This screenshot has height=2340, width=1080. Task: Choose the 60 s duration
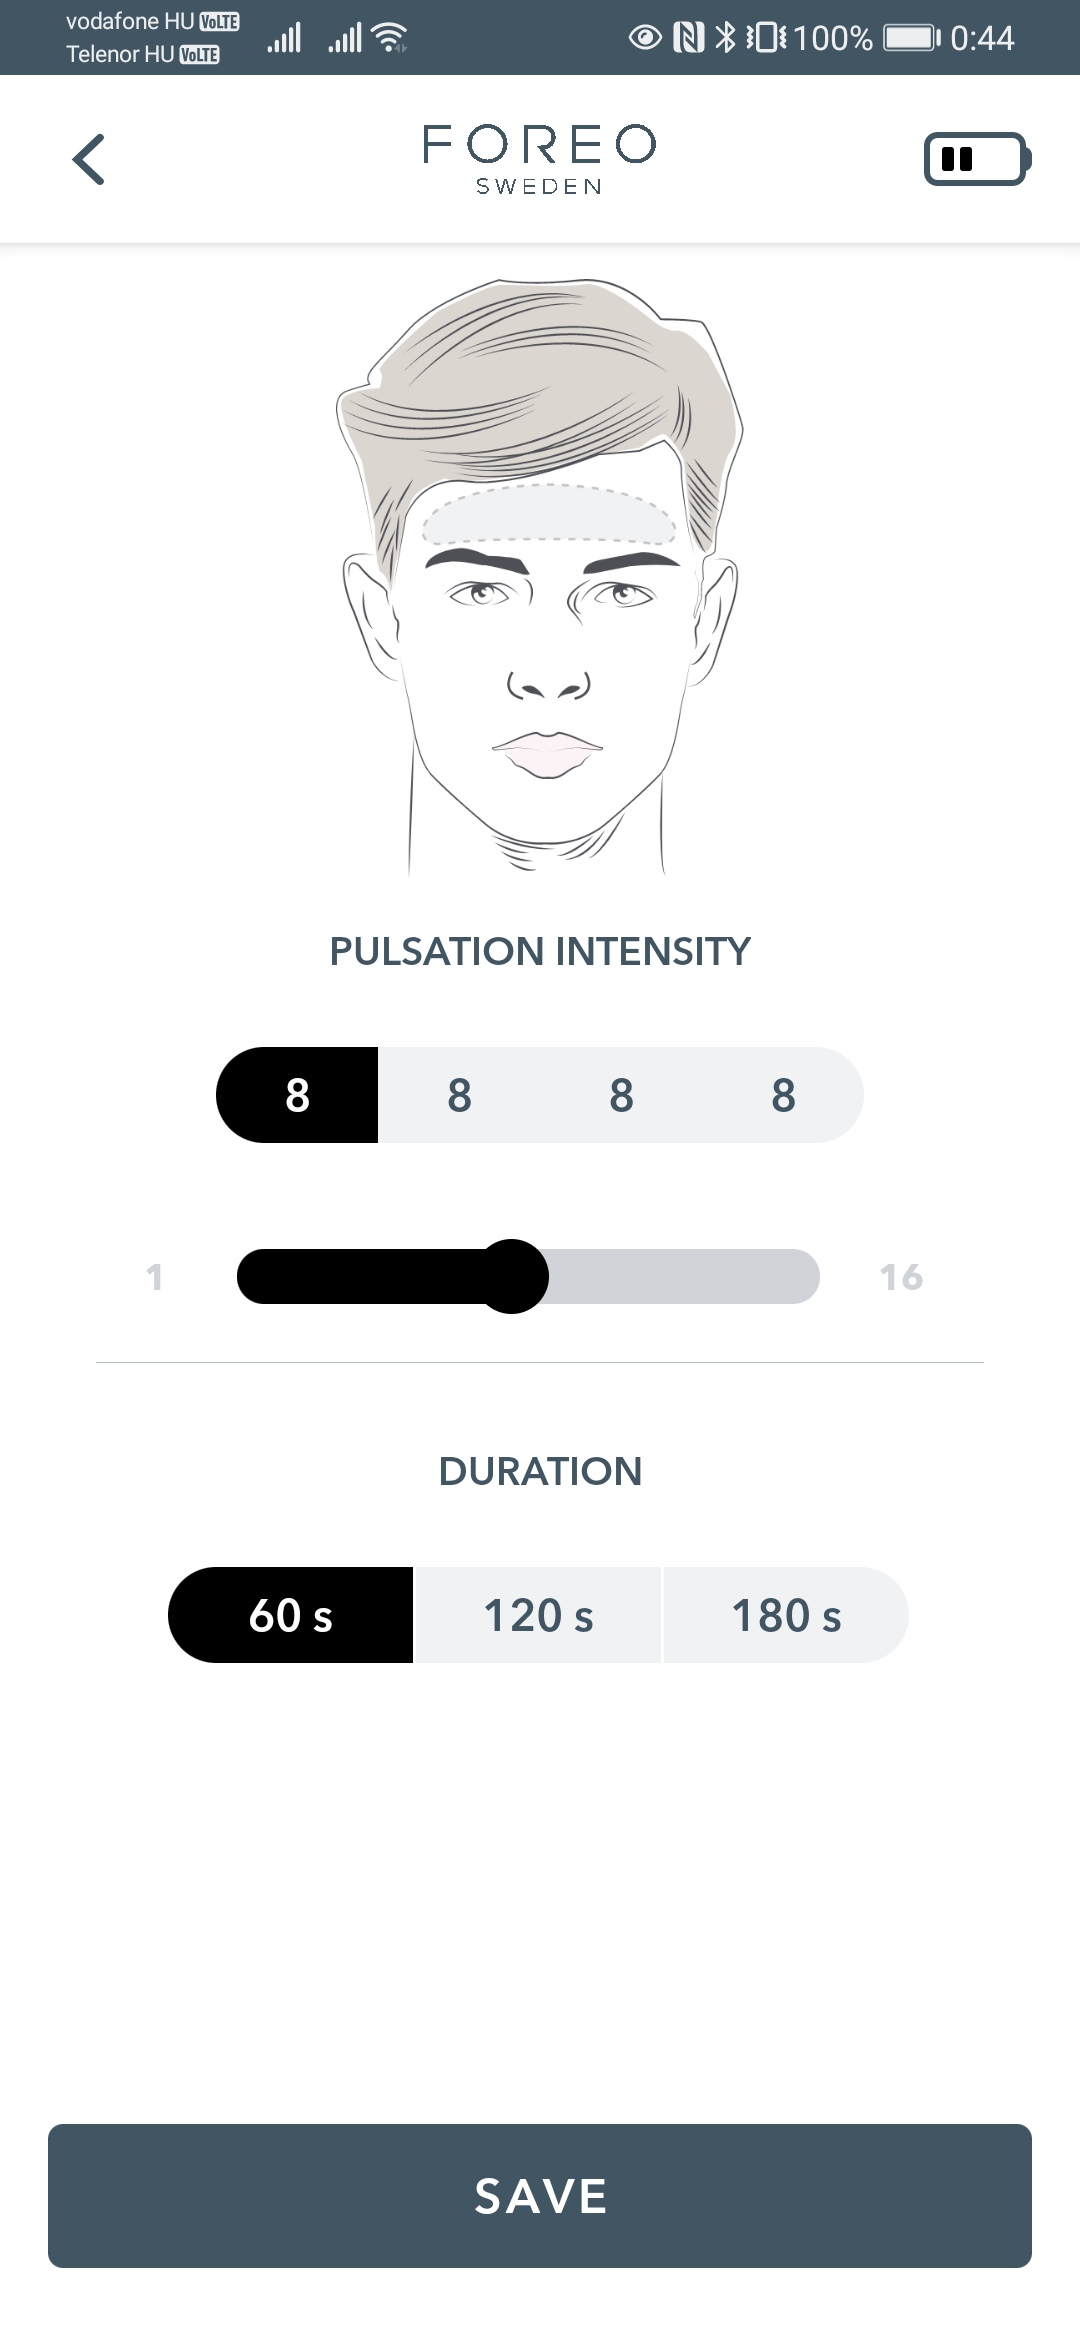pyautogui.click(x=291, y=1615)
